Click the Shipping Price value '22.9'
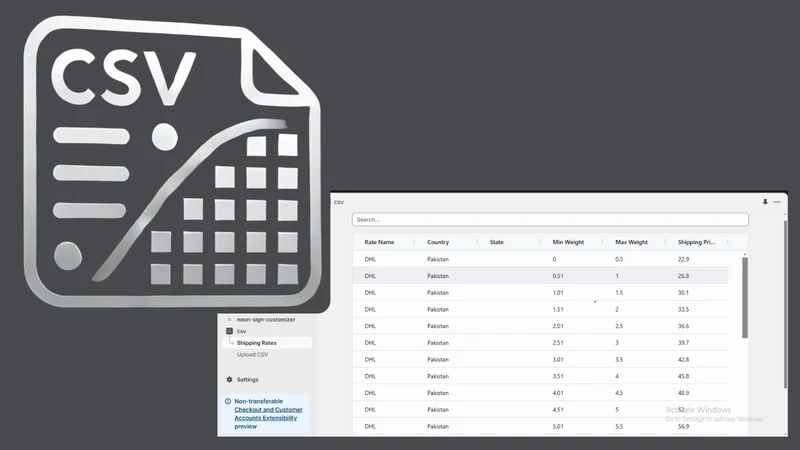Image resolution: width=800 pixels, height=450 pixels. [683, 259]
